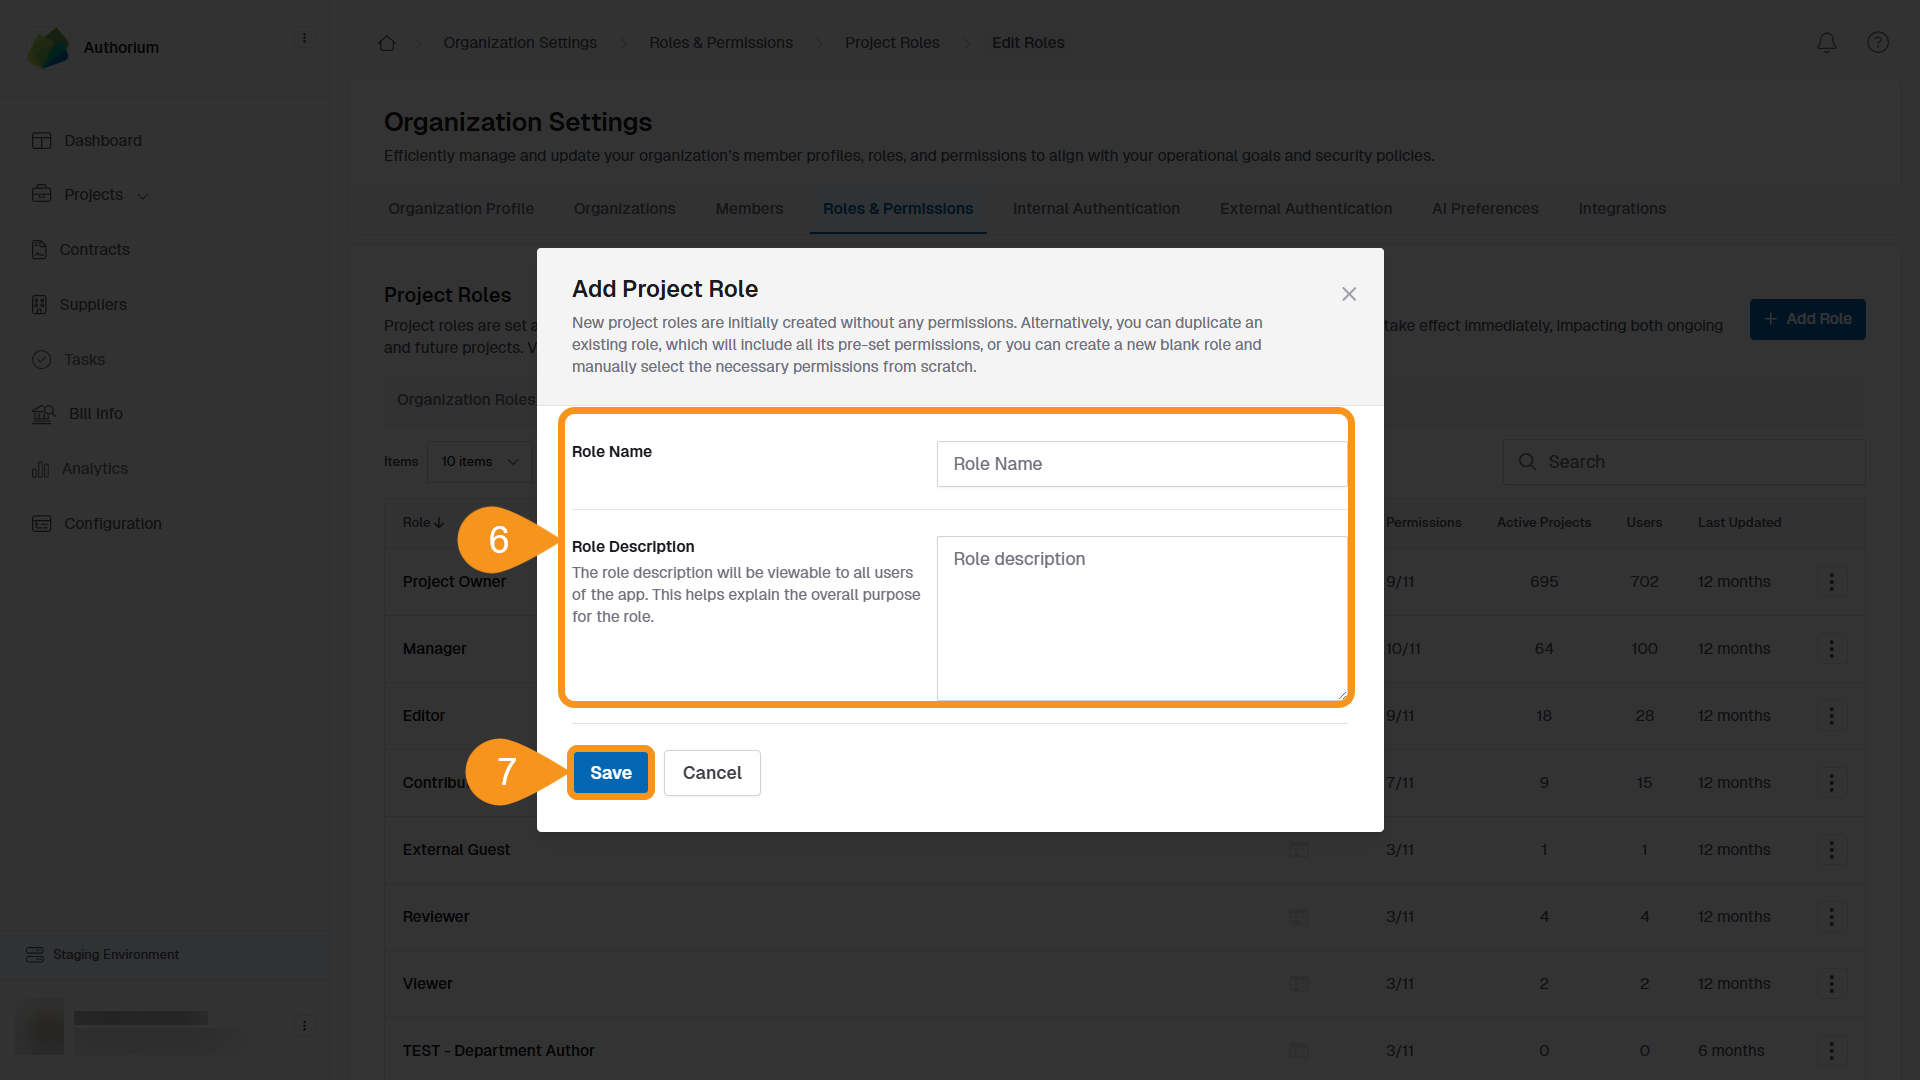Open the Project Owner row actions menu
Image resolution: width=1920 pixels, height=1080 pixels.
(1832, 581)
